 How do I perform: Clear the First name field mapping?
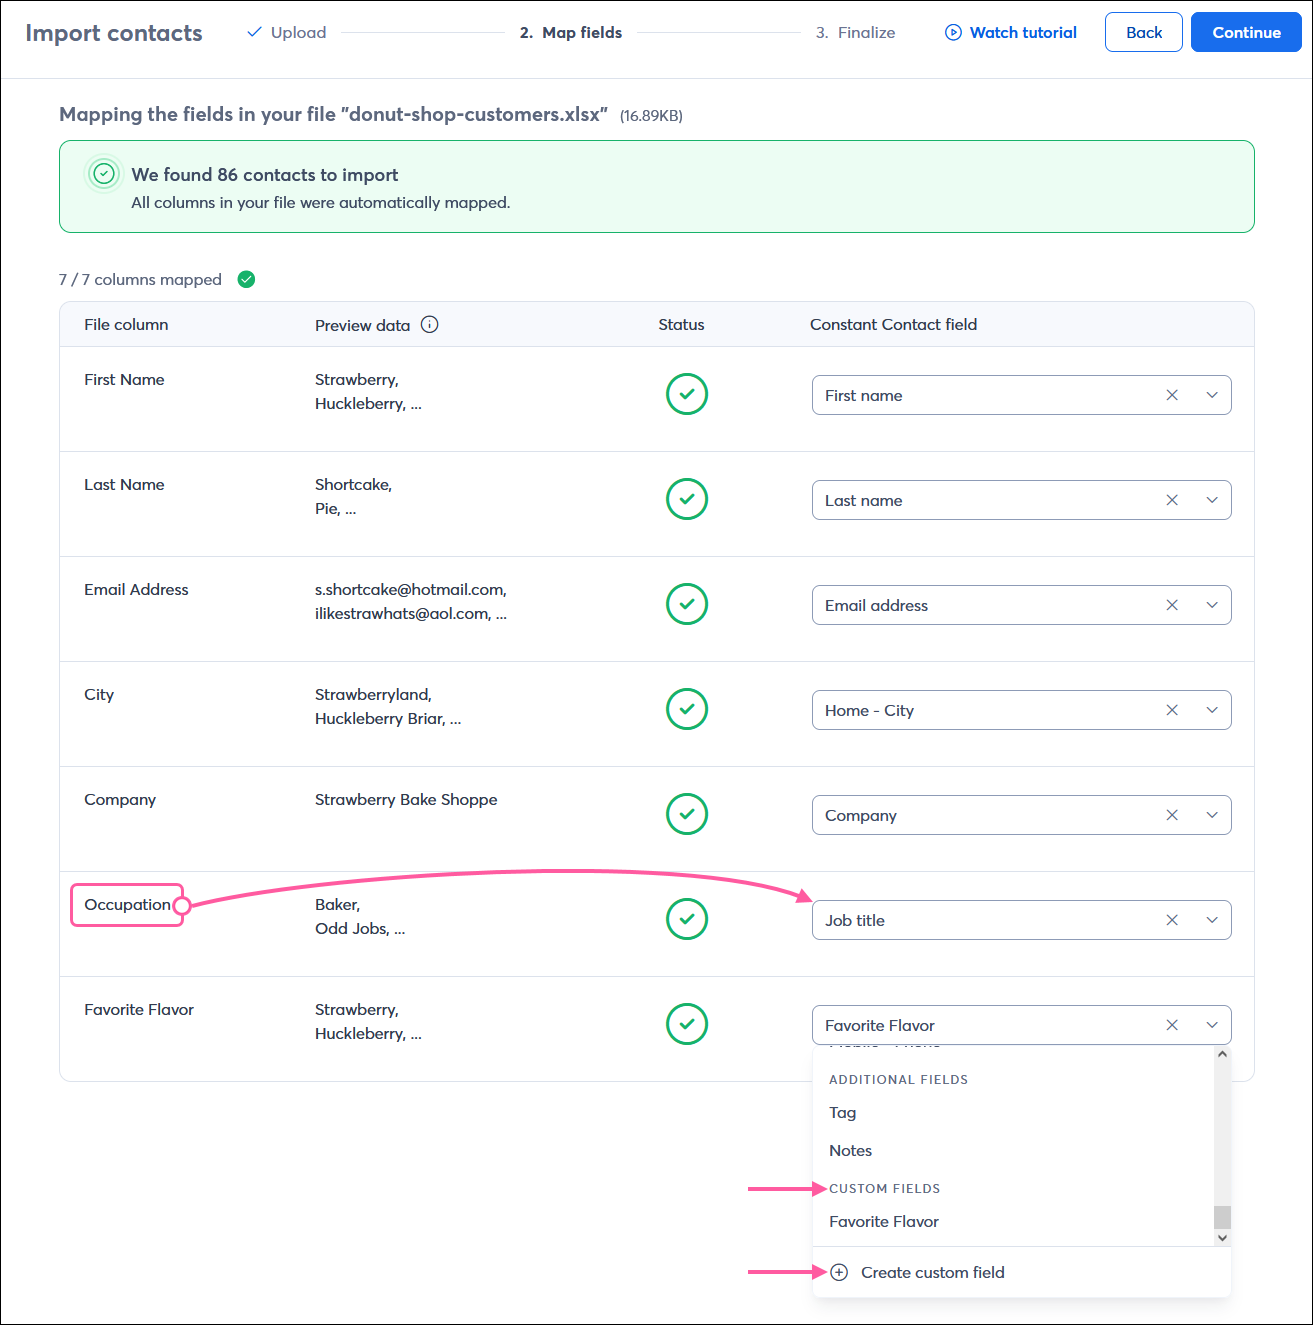pyautogui.click(x=1172, y=395)
